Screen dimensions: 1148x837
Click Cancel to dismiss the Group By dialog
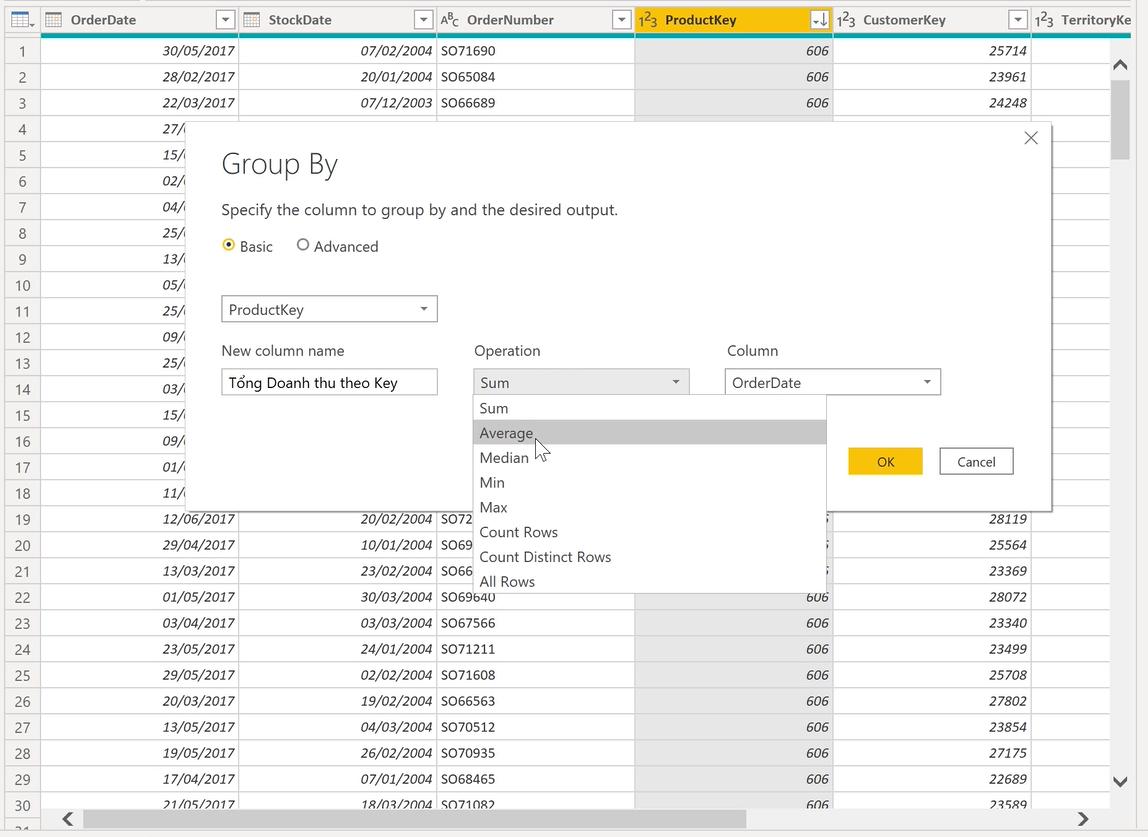point(975,461)
